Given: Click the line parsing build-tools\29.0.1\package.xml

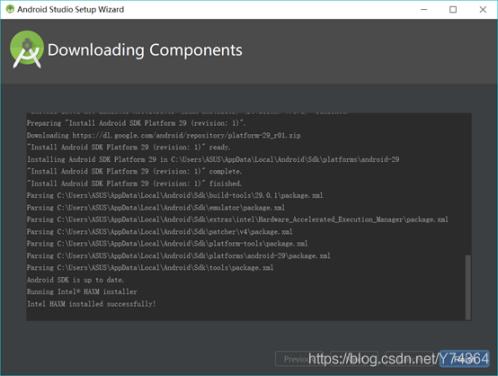Looking at the screenshot, I should (175, 195).
